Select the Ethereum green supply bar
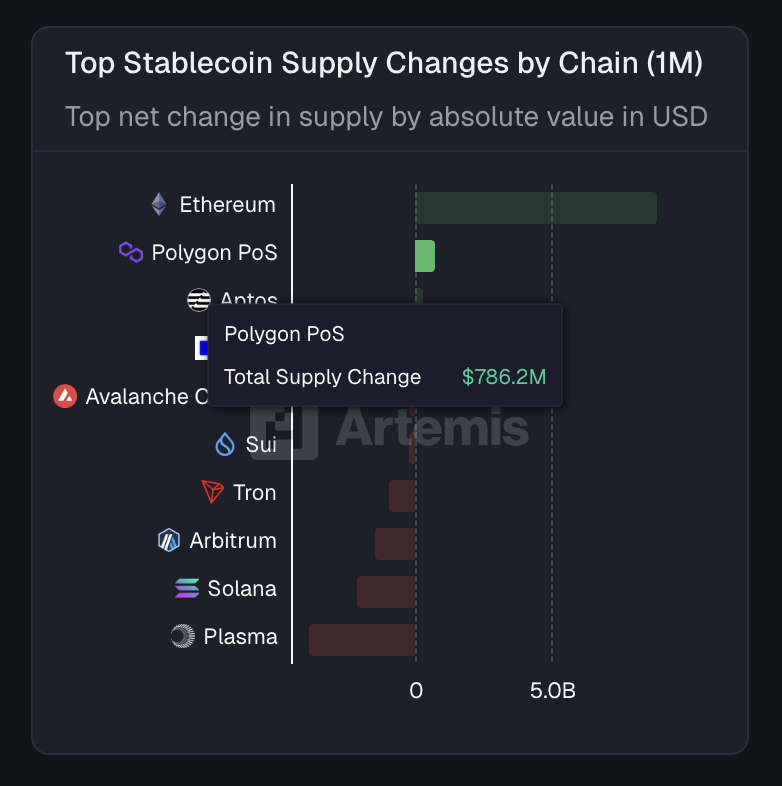The height and width of the screenshot is (786, 782). point(536,208)
